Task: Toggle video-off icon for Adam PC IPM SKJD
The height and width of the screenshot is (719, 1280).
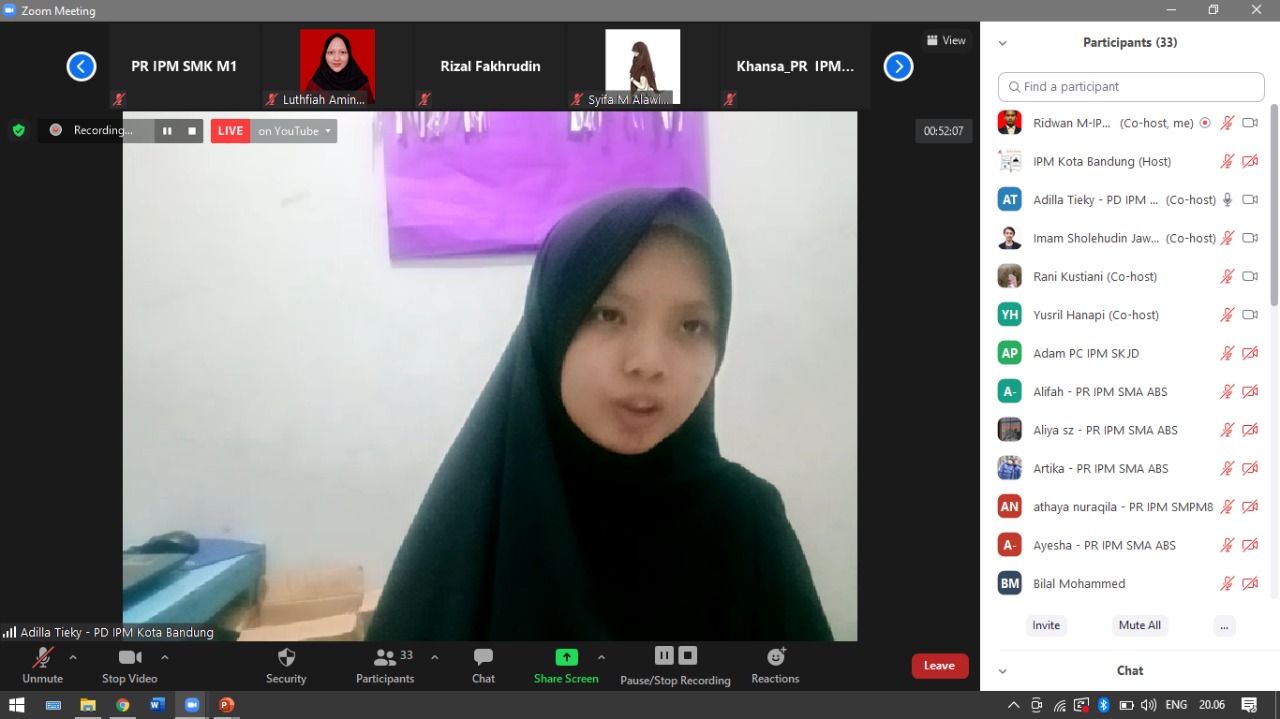Action: pos(1250,353)
